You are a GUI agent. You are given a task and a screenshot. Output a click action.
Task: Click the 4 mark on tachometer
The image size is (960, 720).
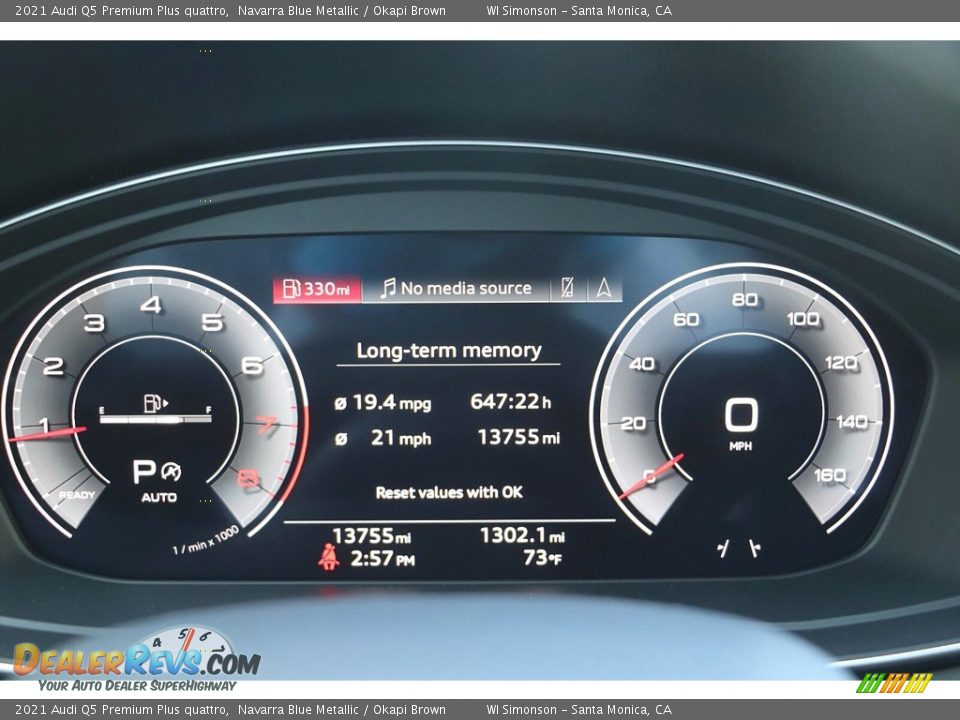coord(151,304)
